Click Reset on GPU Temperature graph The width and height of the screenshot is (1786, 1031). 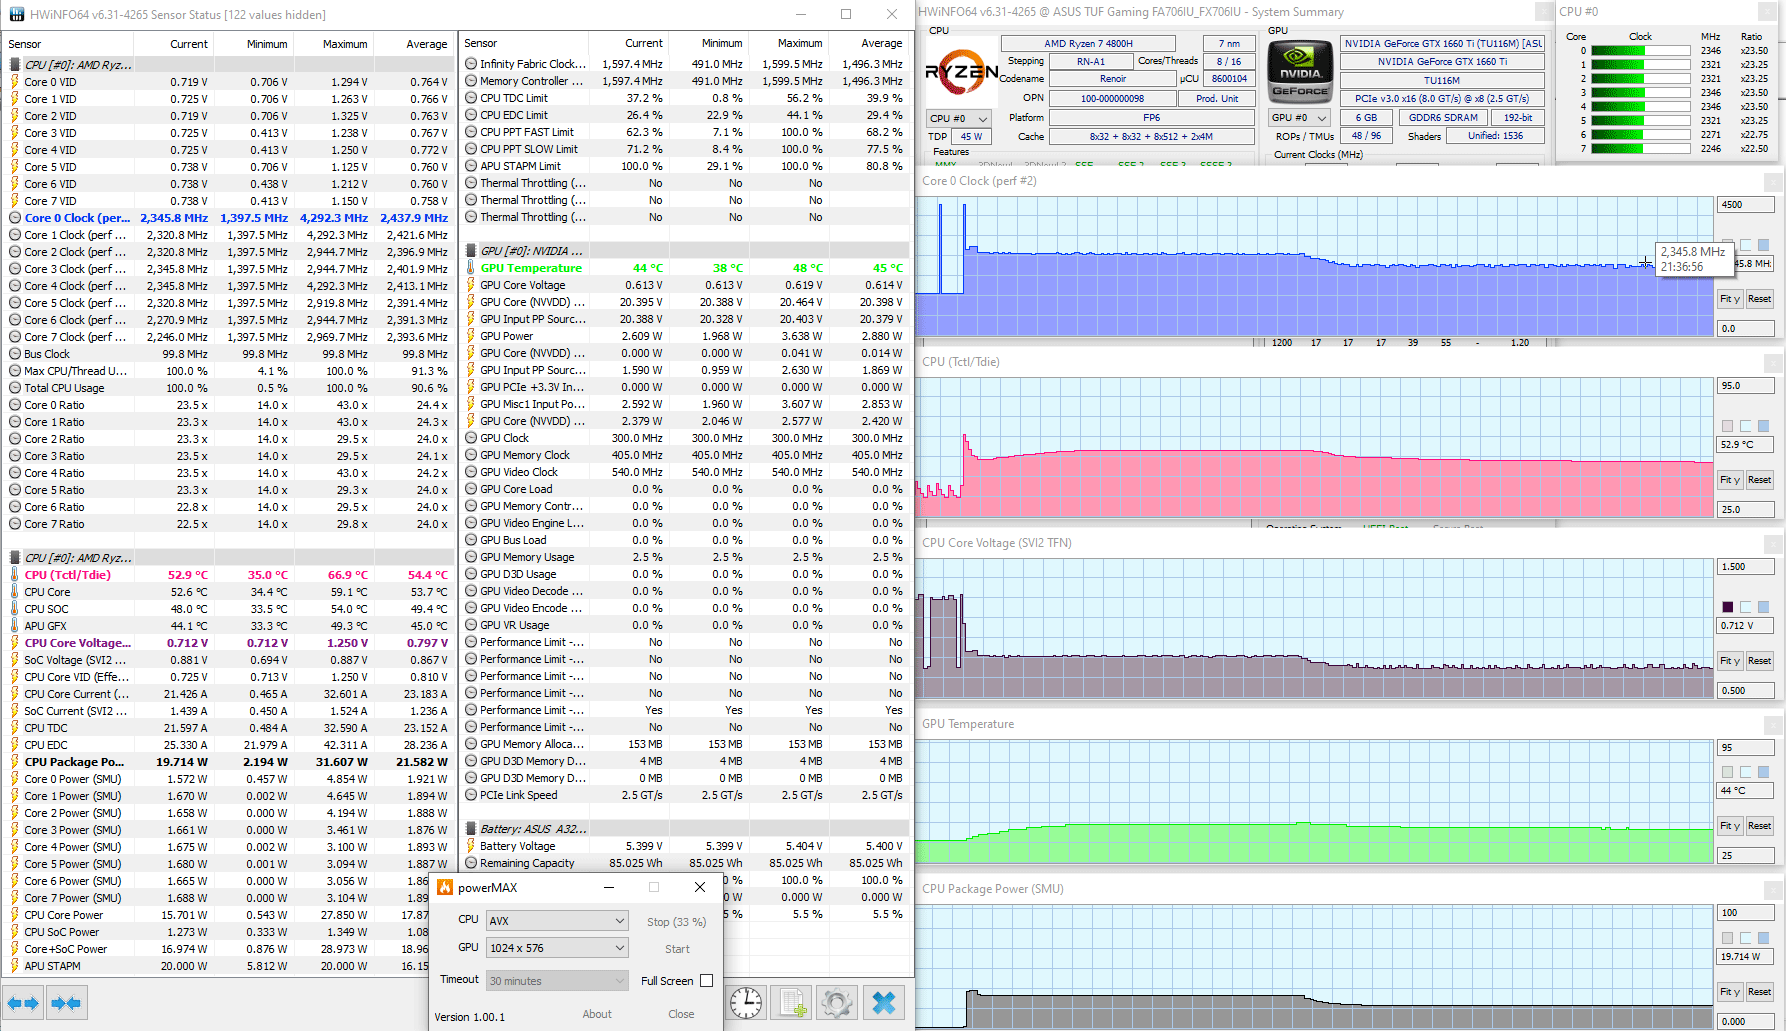click(1759, 826)
